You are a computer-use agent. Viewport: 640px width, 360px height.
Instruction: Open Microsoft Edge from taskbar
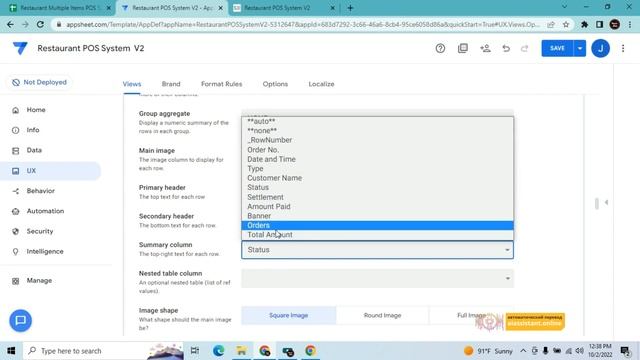point(218,351)
